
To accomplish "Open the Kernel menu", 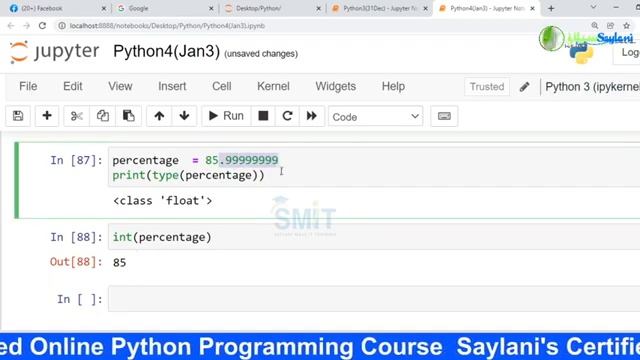I will coord(273,87).
